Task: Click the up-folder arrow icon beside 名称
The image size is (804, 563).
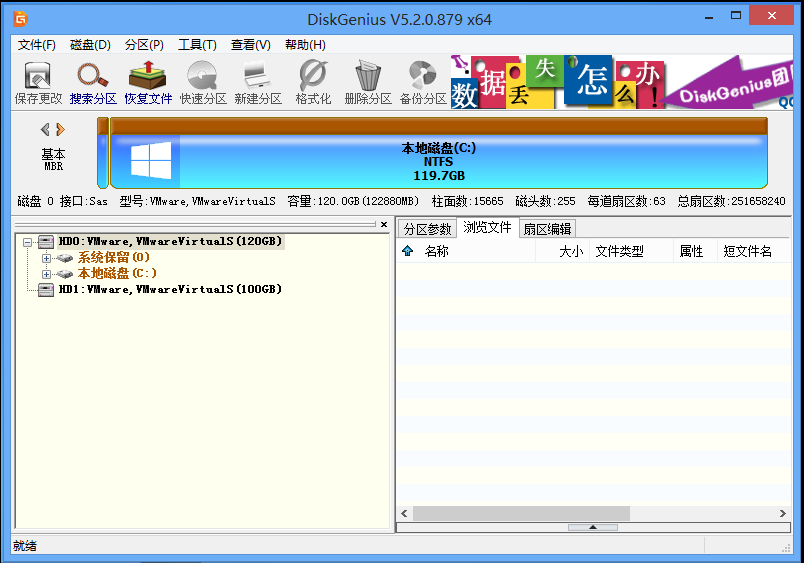Action: click(408, 251)
